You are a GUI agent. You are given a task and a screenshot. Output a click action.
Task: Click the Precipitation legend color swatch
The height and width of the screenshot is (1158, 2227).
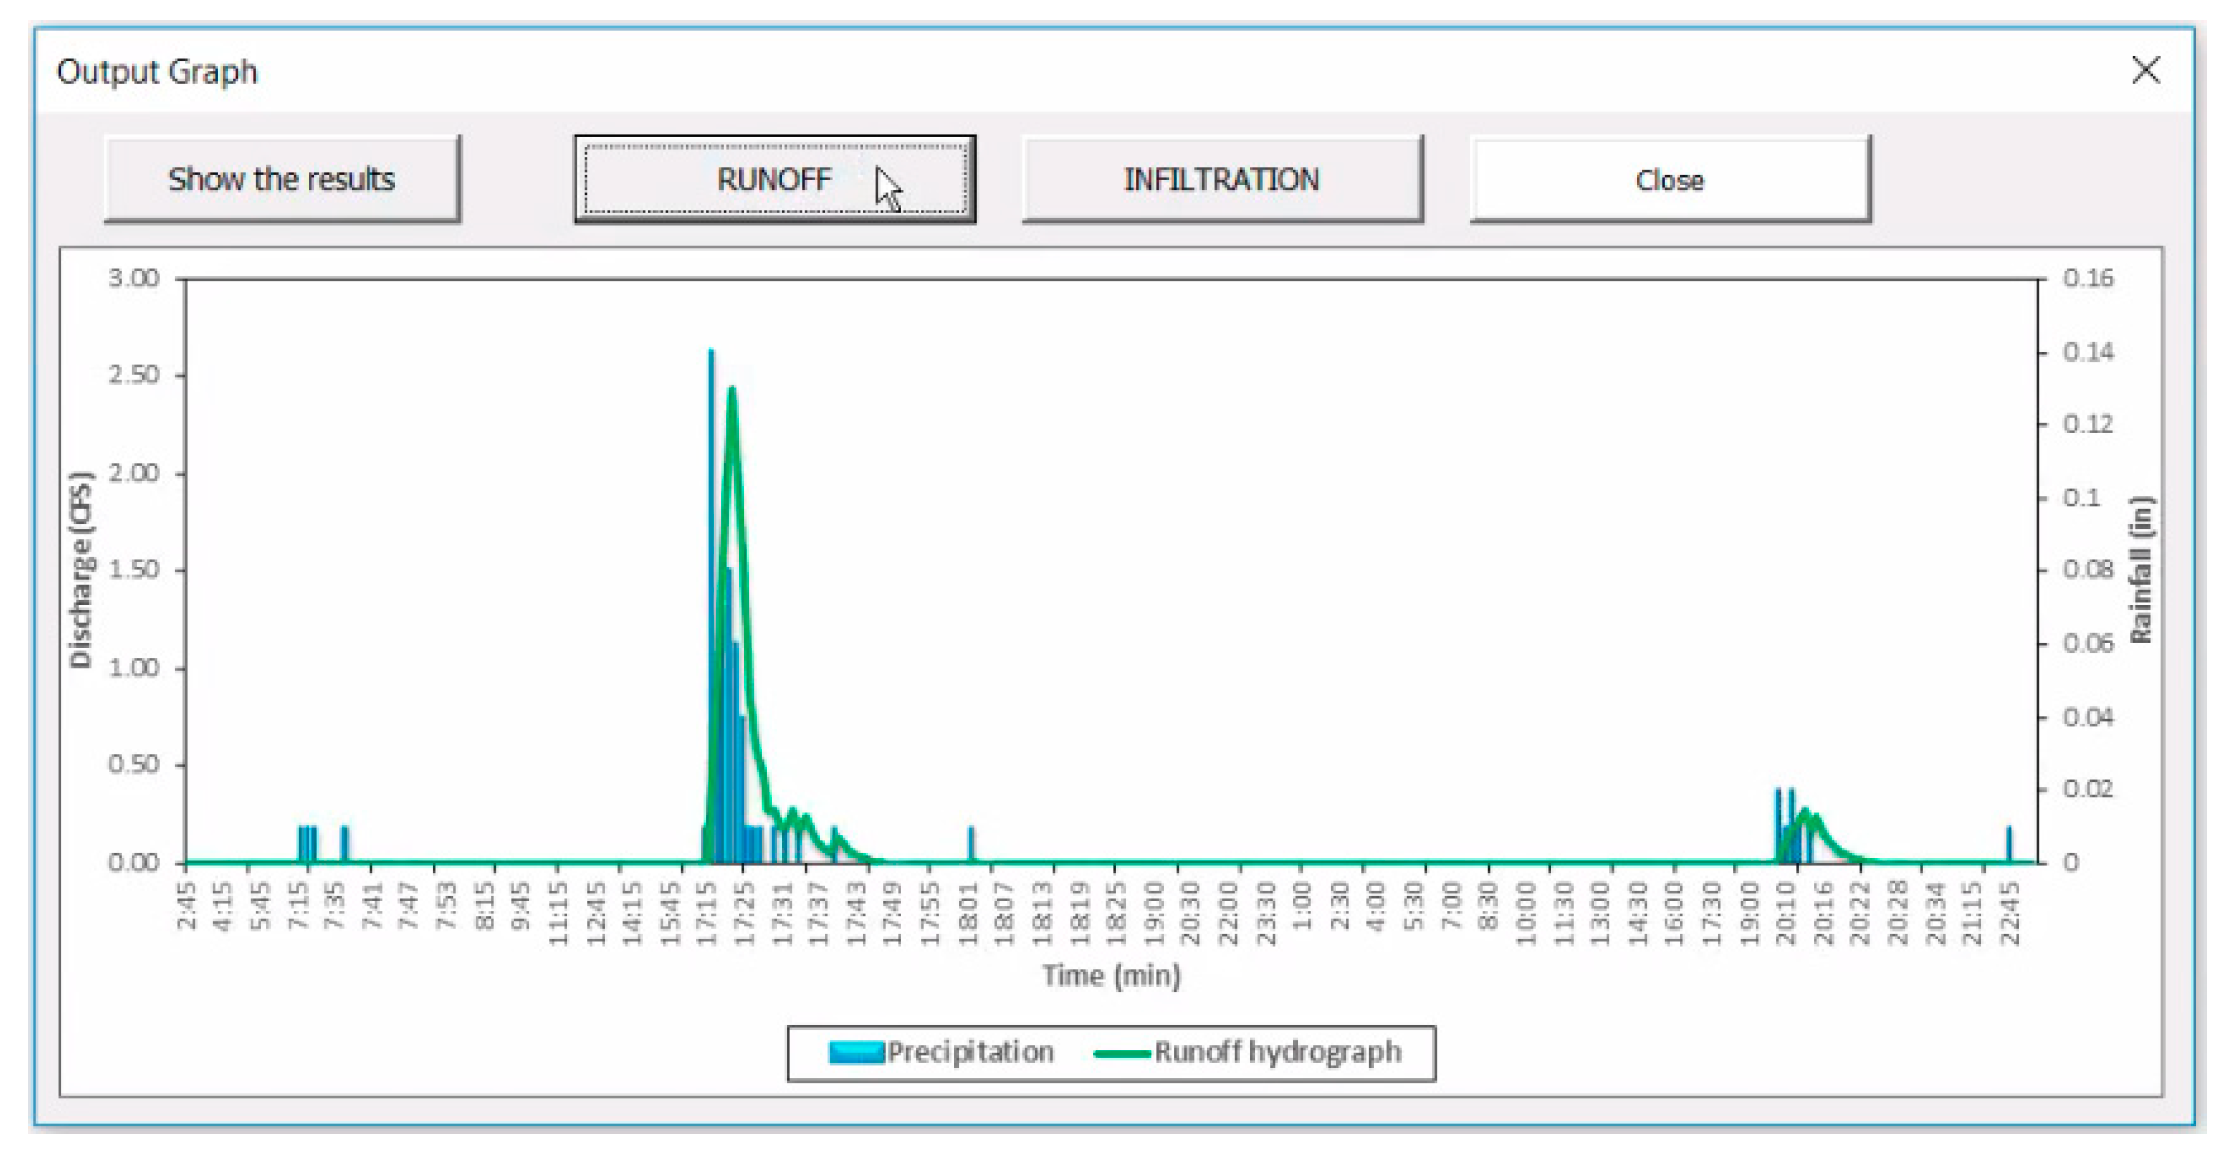click(x=855, y=1052)
